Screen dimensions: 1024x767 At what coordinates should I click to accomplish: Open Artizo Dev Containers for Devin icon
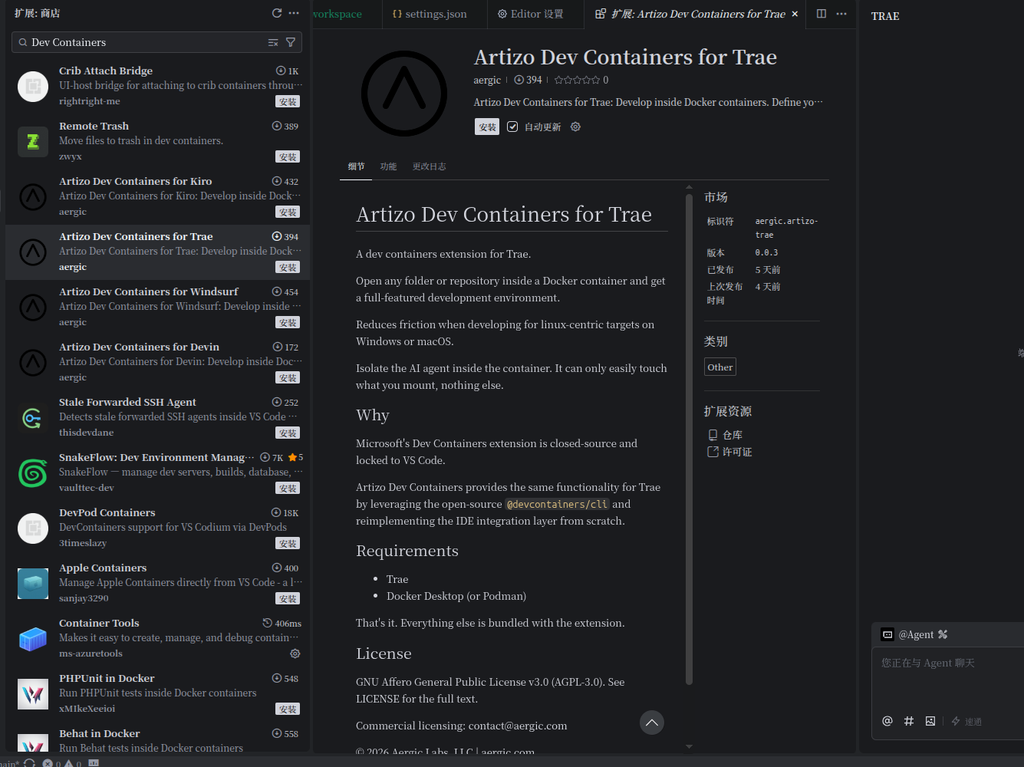click(x=33, y=363)
